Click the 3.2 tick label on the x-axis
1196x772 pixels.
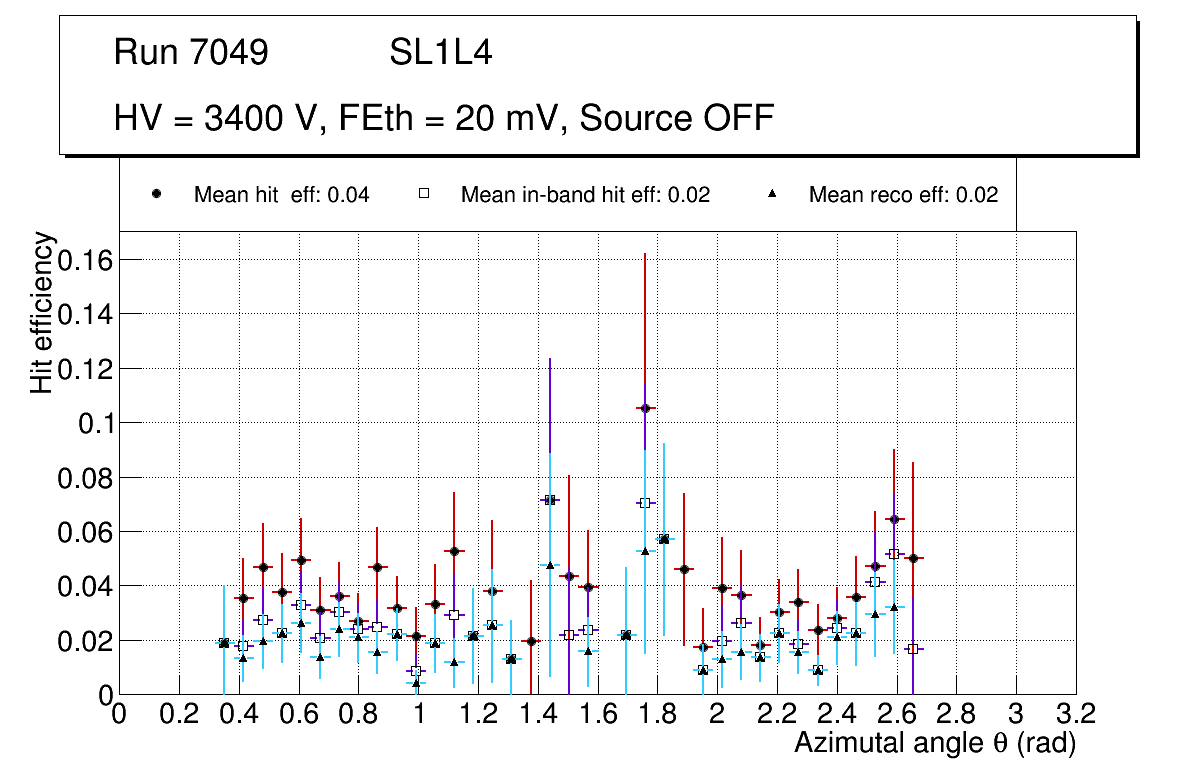1075,713
